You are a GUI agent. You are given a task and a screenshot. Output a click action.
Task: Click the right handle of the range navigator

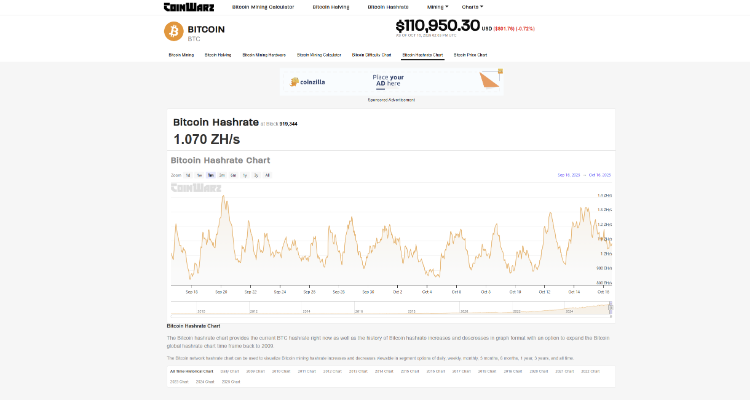[x=609, y=307]
